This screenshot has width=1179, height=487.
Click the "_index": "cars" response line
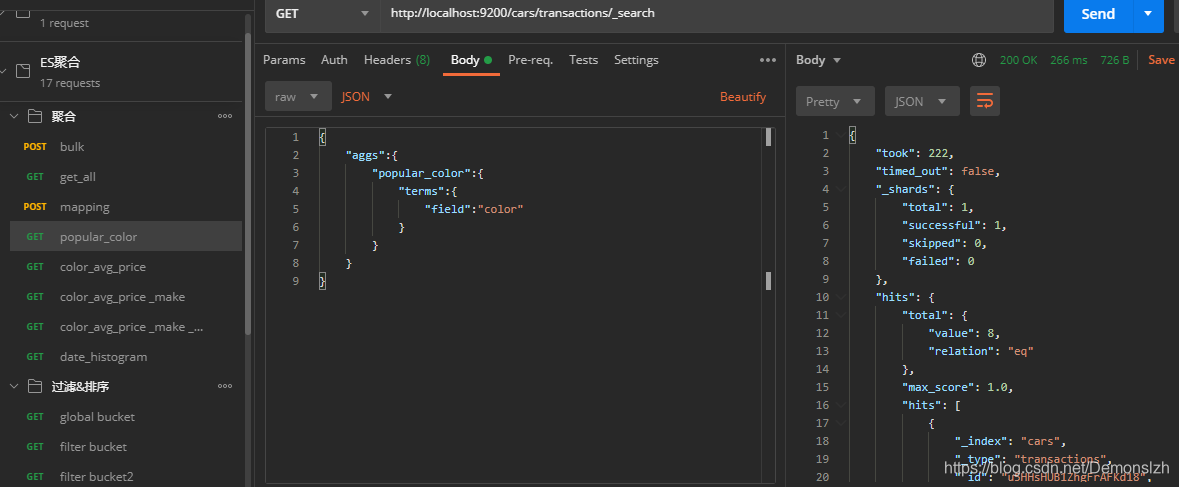click(x=1011, y=441)
